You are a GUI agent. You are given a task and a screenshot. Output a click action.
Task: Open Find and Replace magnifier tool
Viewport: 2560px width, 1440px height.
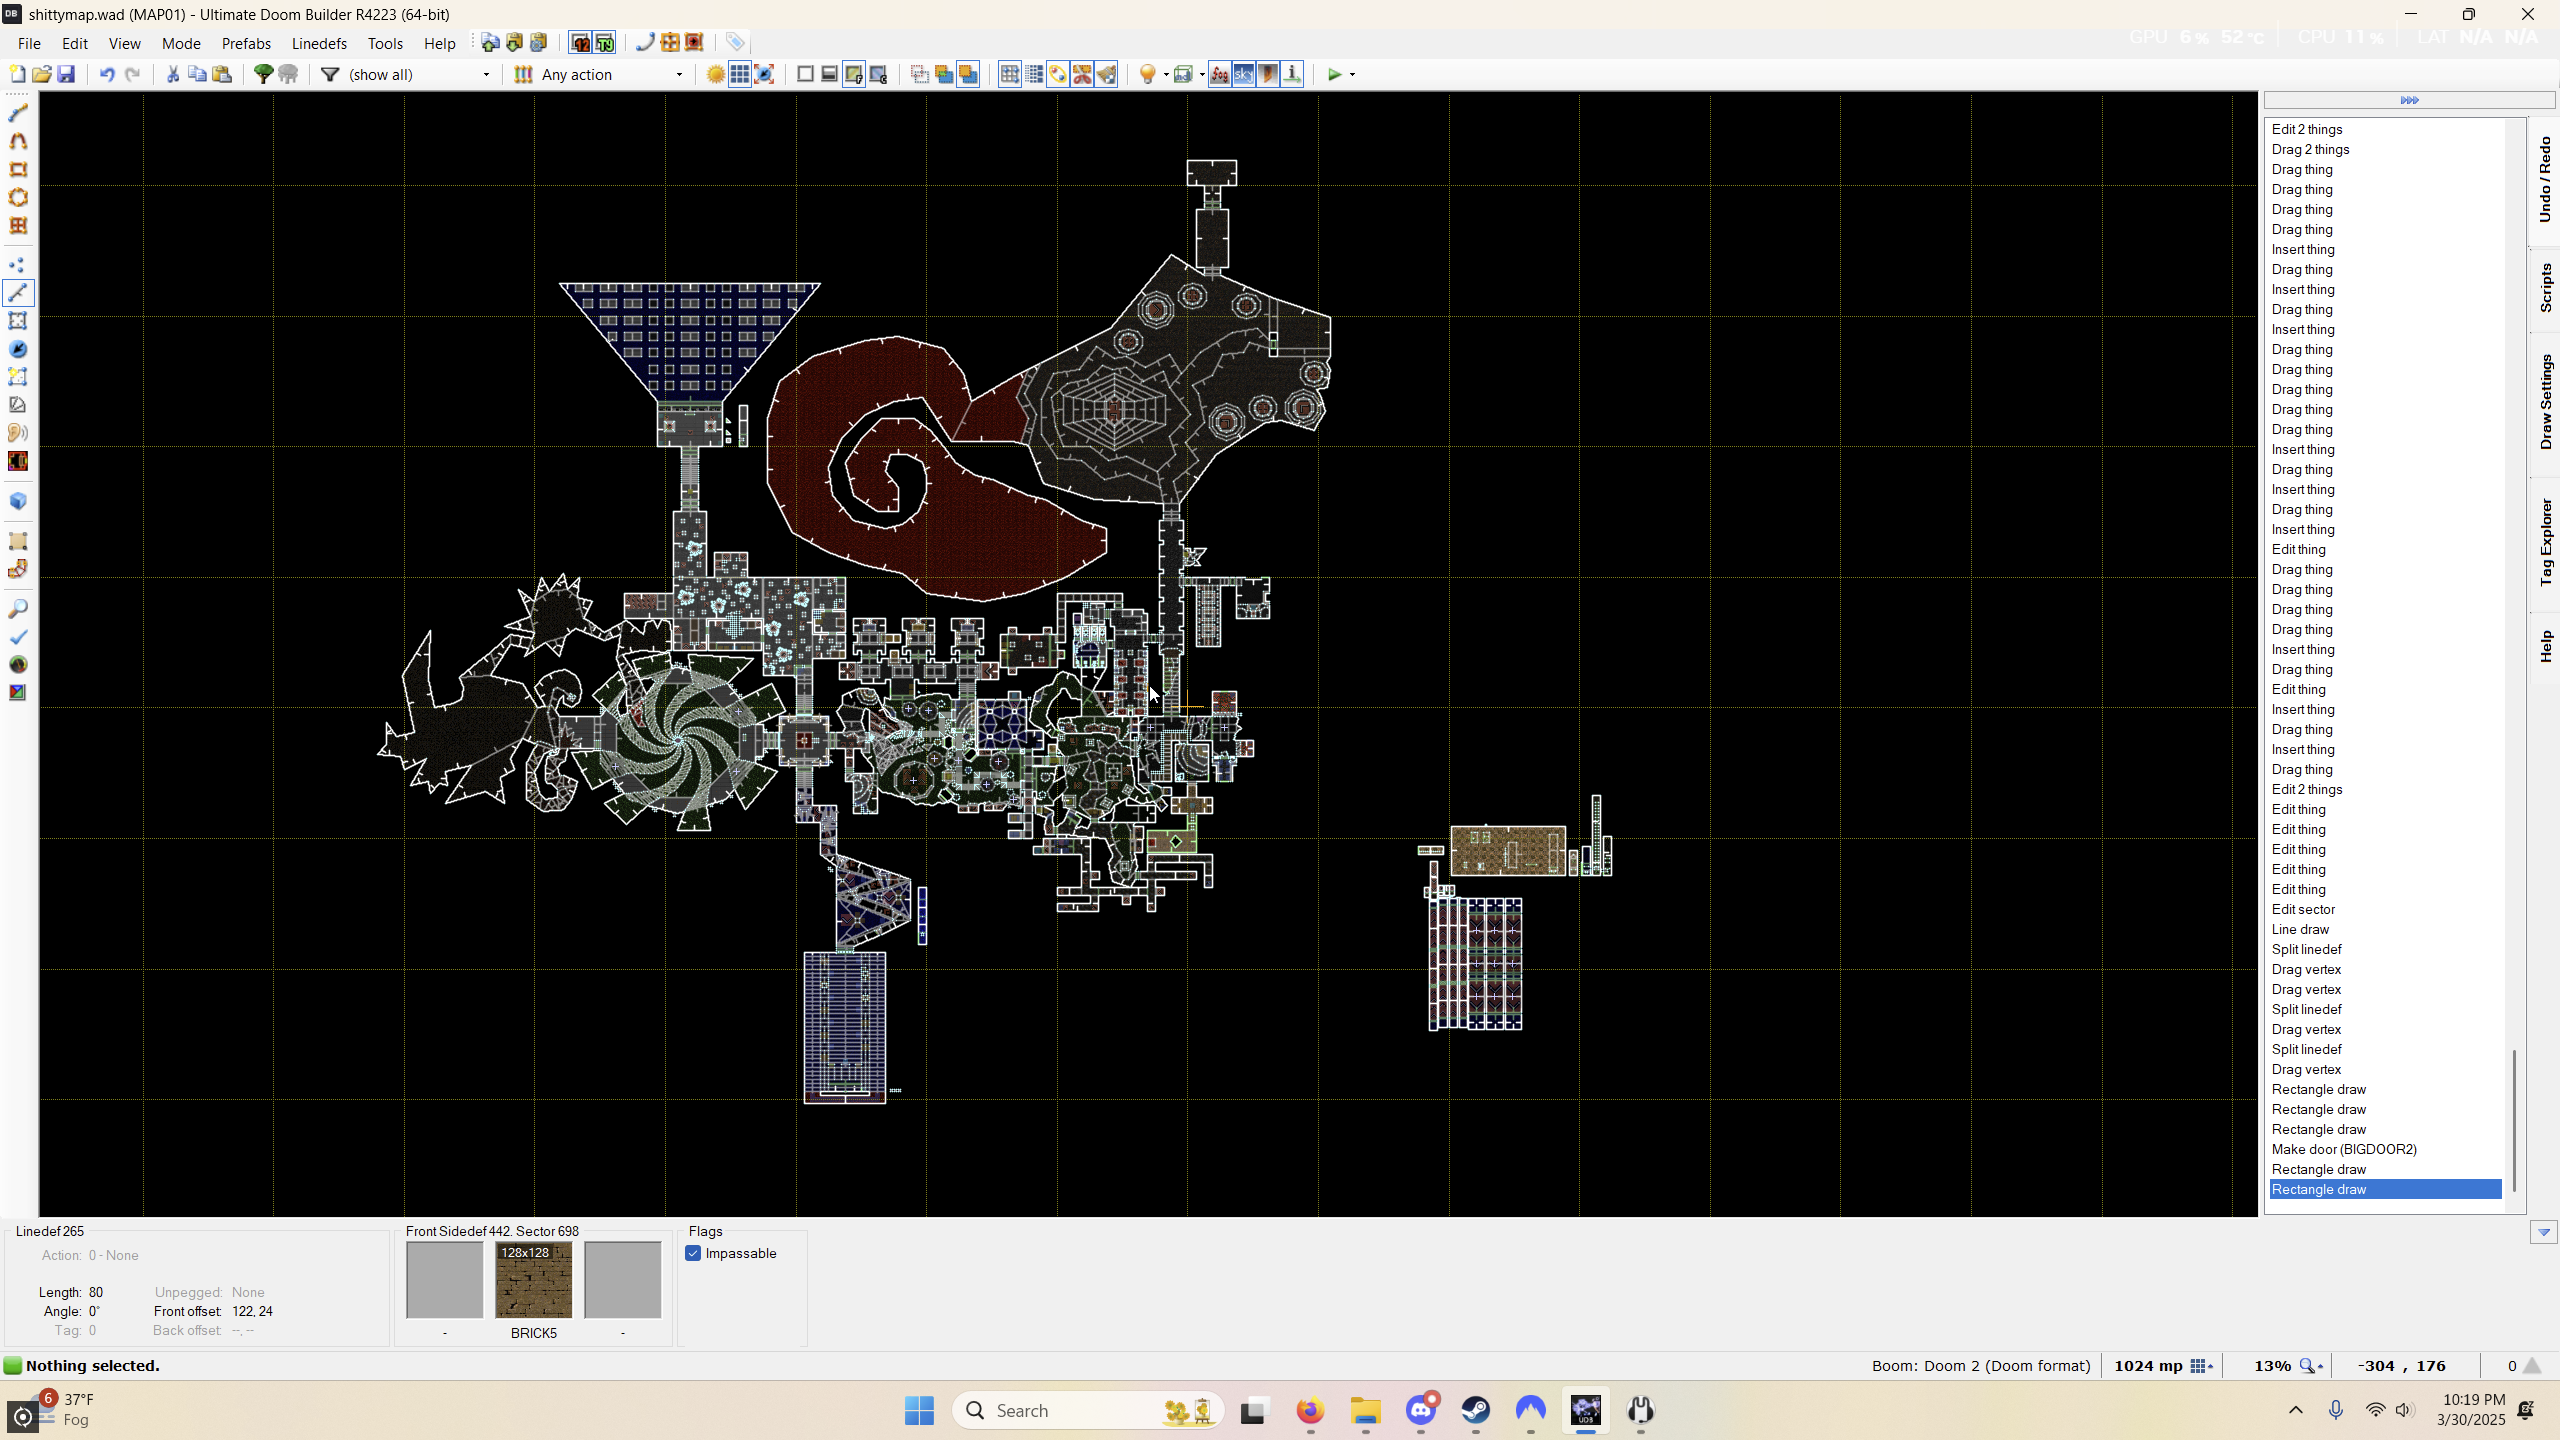tap(18, 609)
